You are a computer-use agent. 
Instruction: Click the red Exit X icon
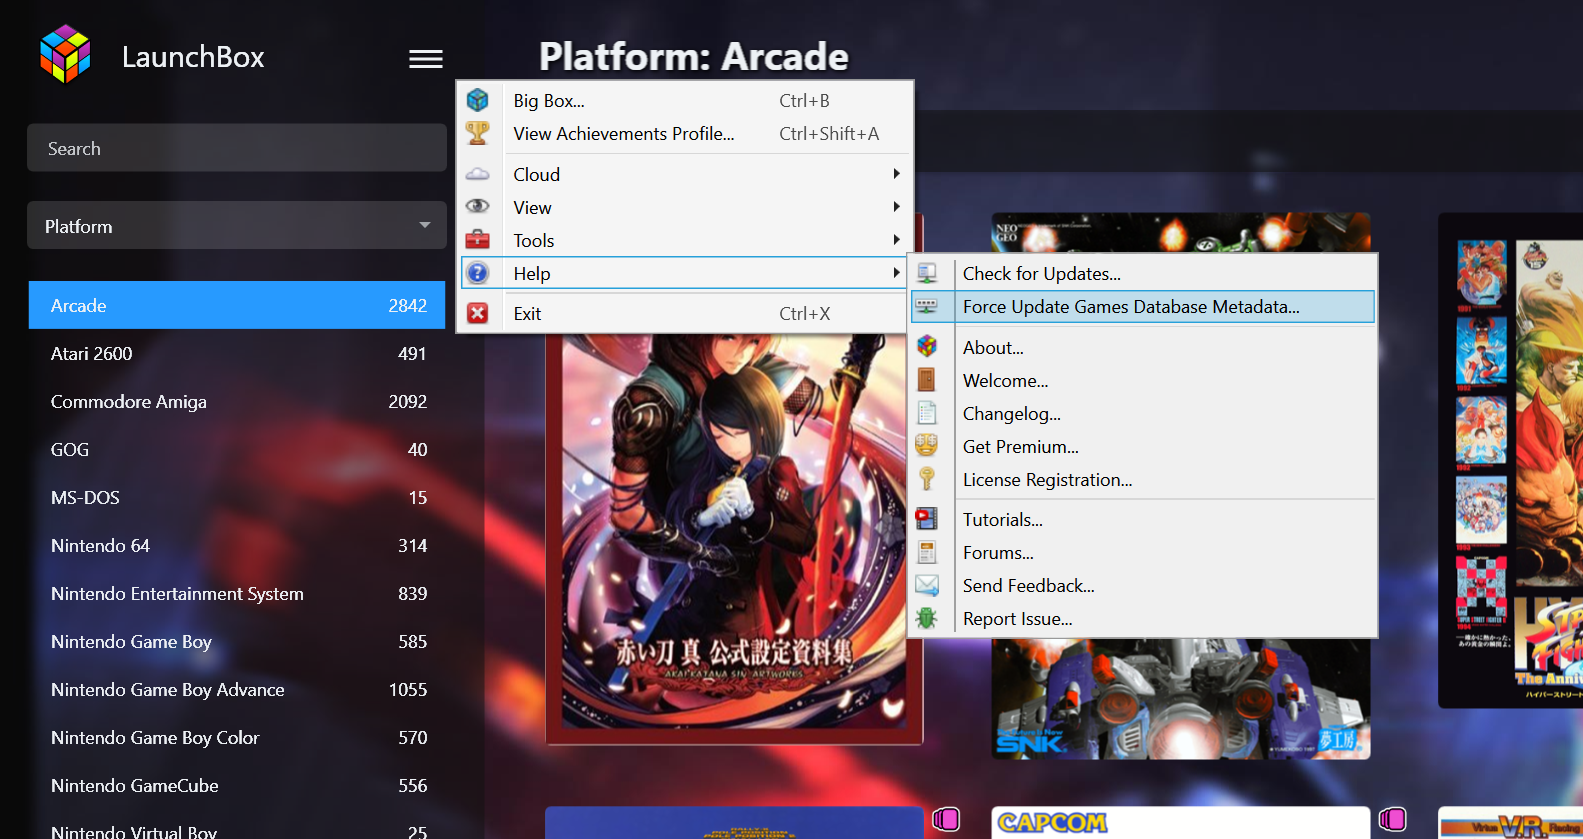[x=478, y=313]
